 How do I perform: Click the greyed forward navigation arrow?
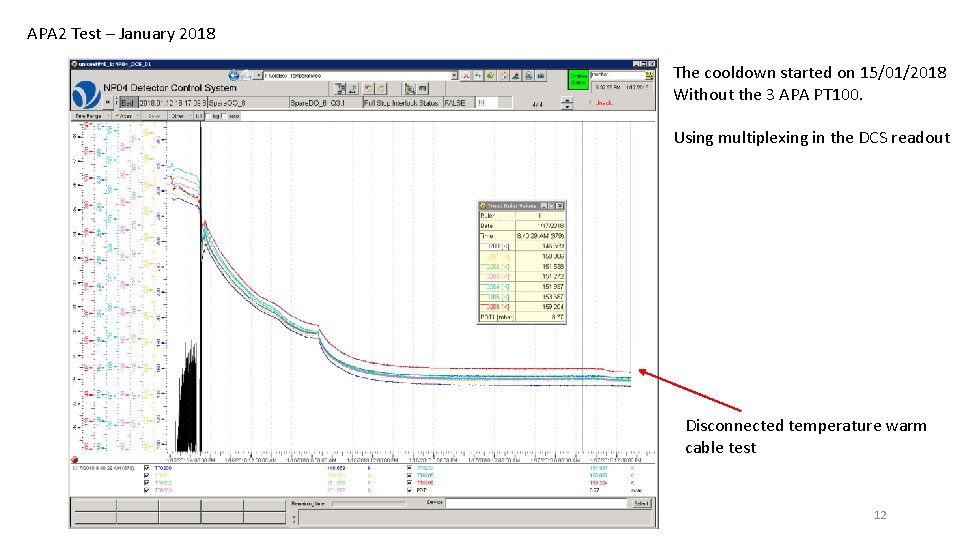[x=246, y=75]
